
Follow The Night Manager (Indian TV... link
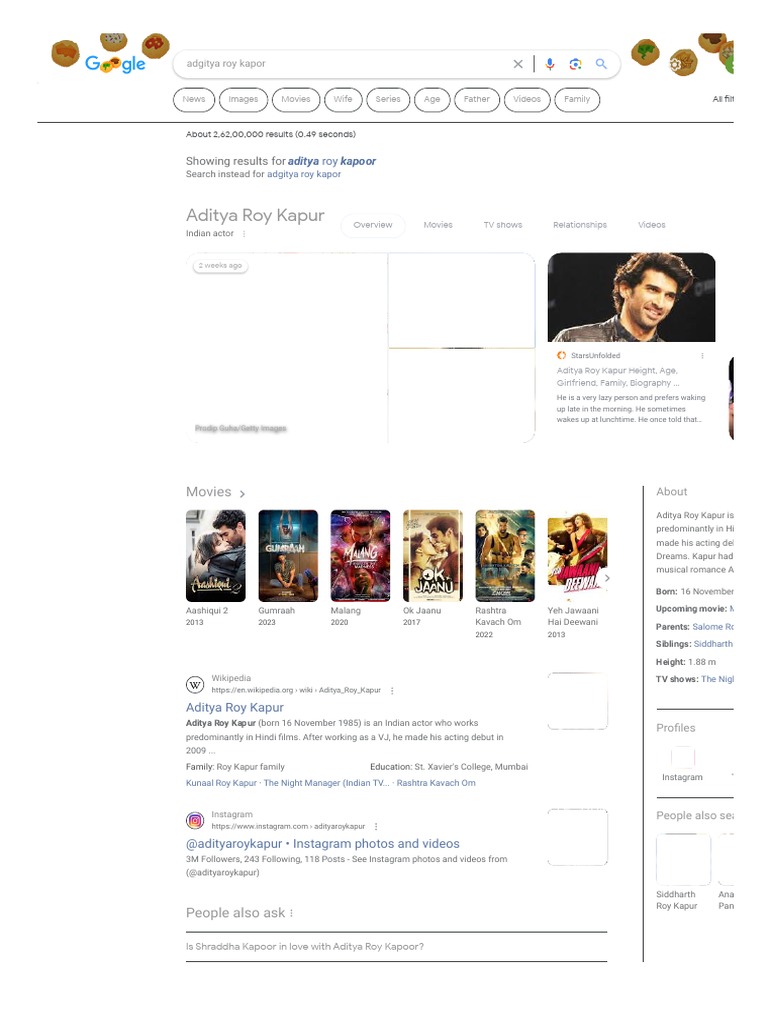click(327, 783)
